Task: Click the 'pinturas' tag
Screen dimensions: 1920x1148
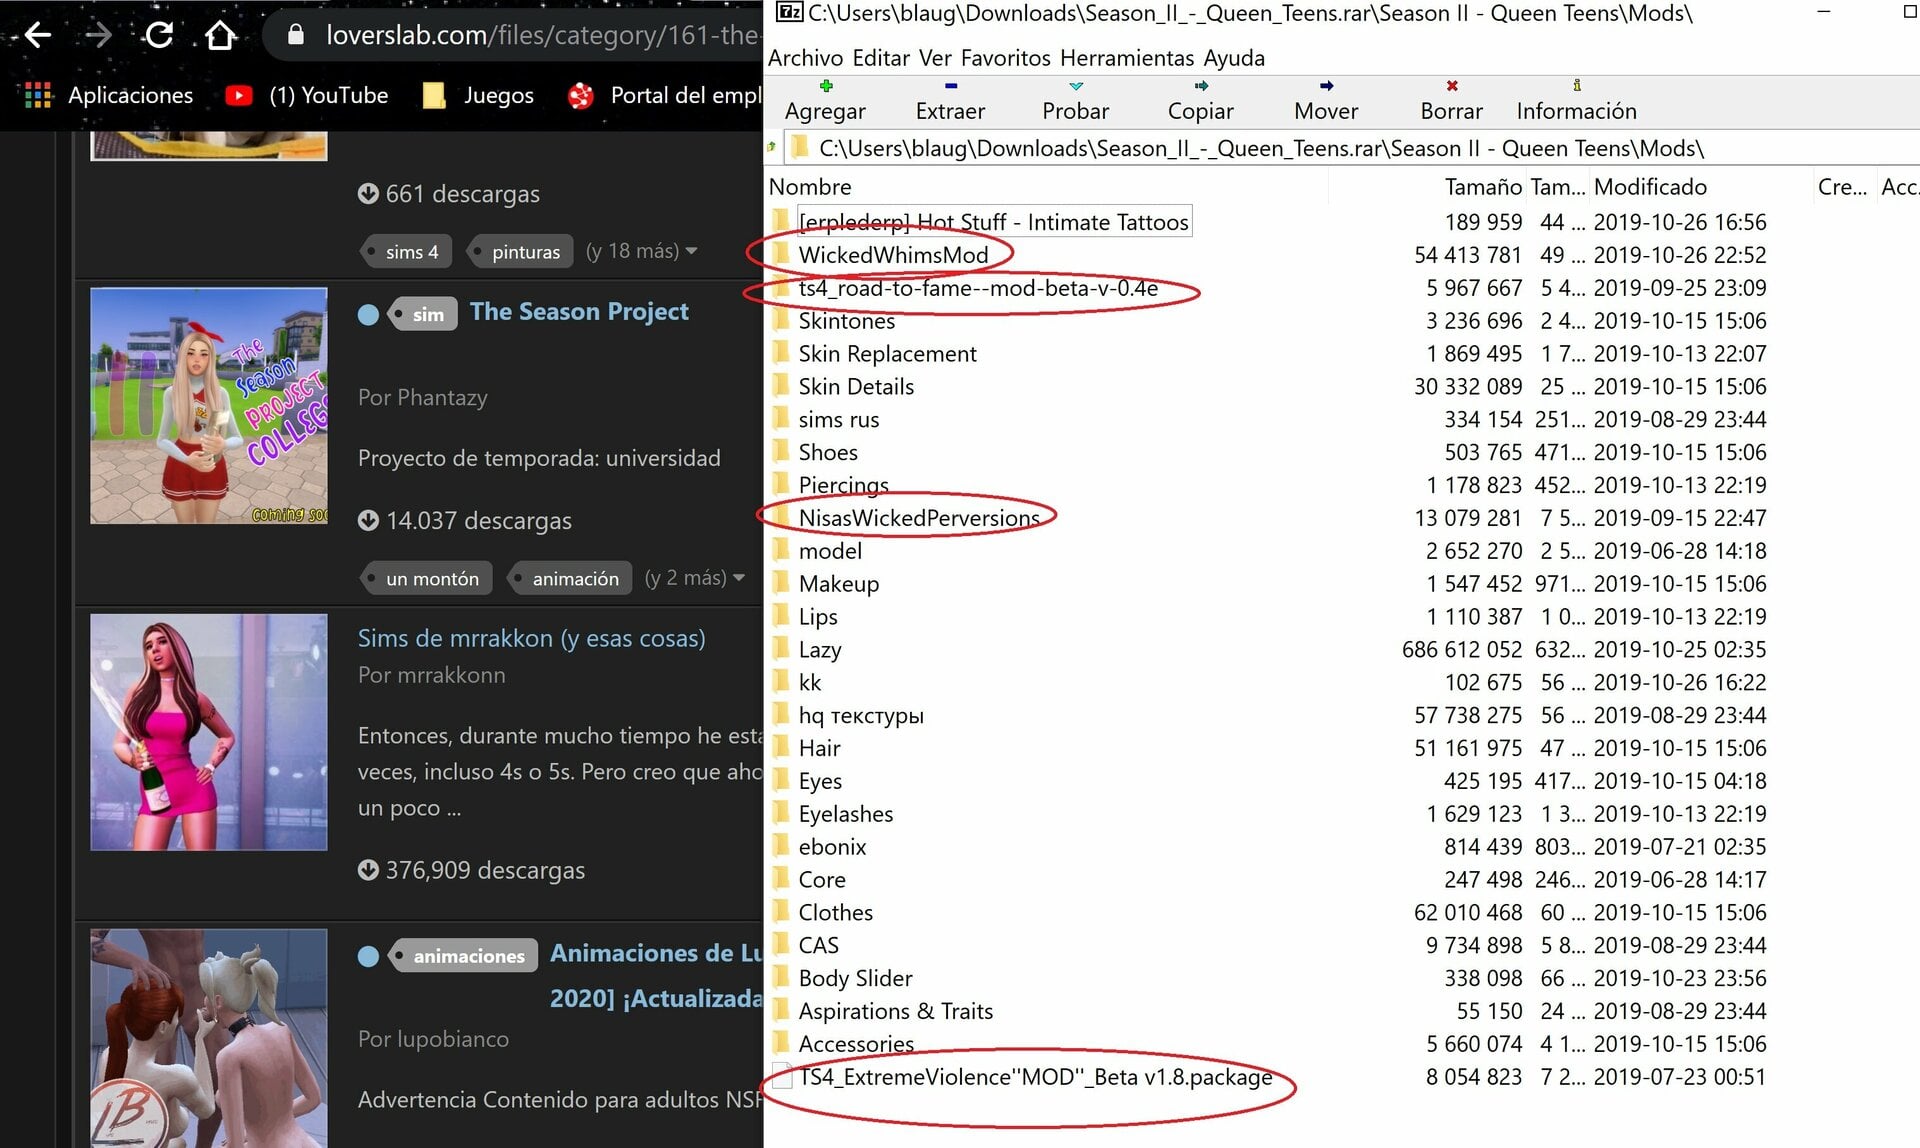Action: (520, 252)
